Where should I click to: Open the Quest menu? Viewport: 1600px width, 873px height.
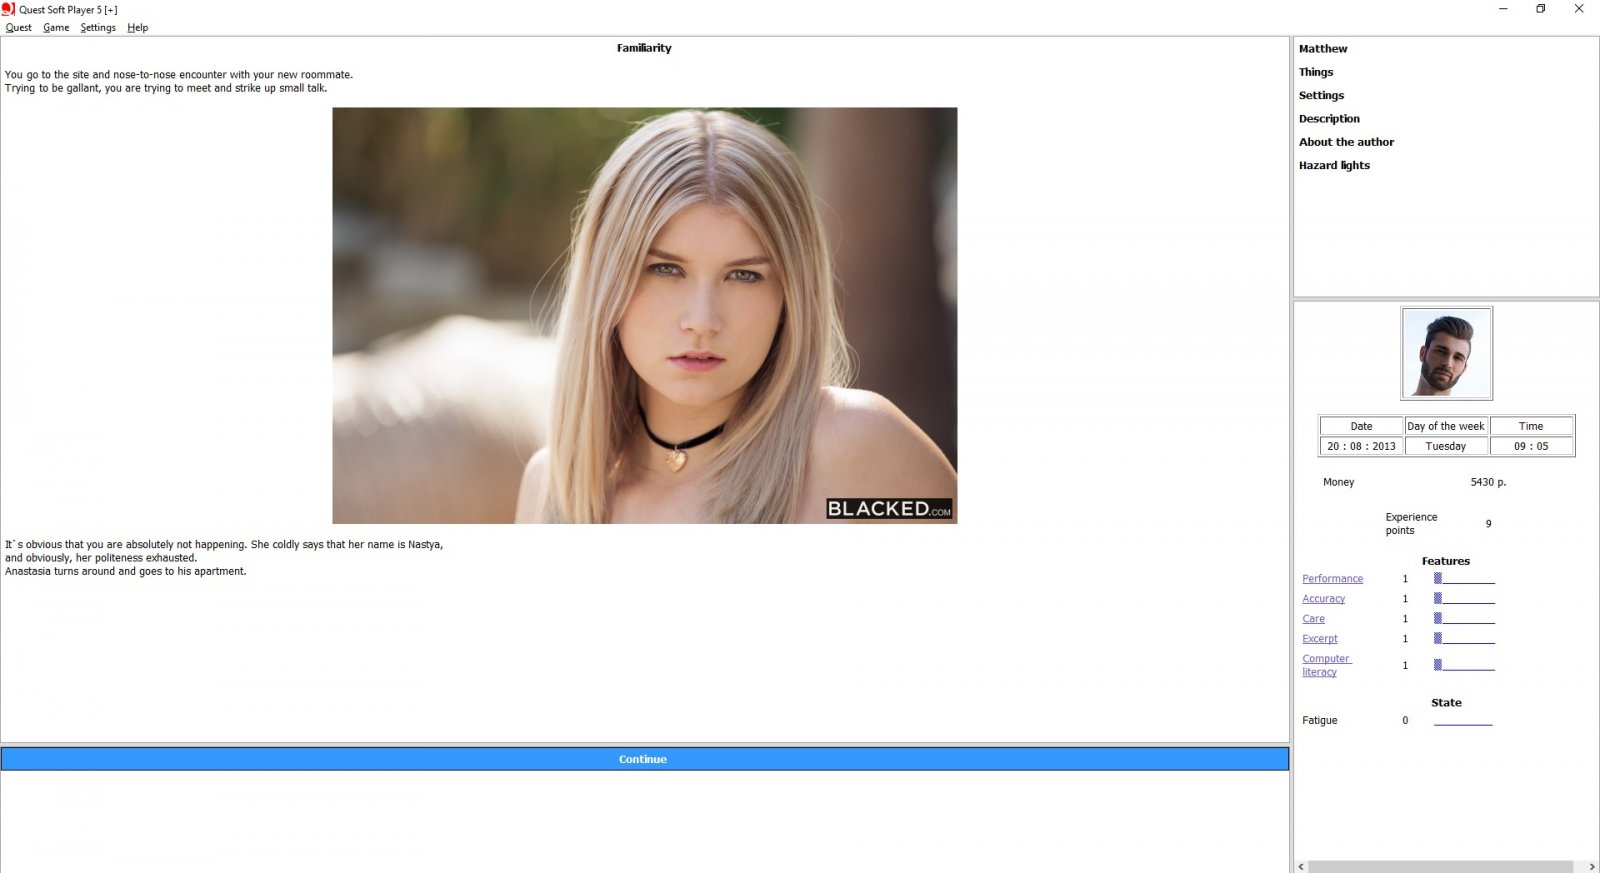[x=18, y=28]
